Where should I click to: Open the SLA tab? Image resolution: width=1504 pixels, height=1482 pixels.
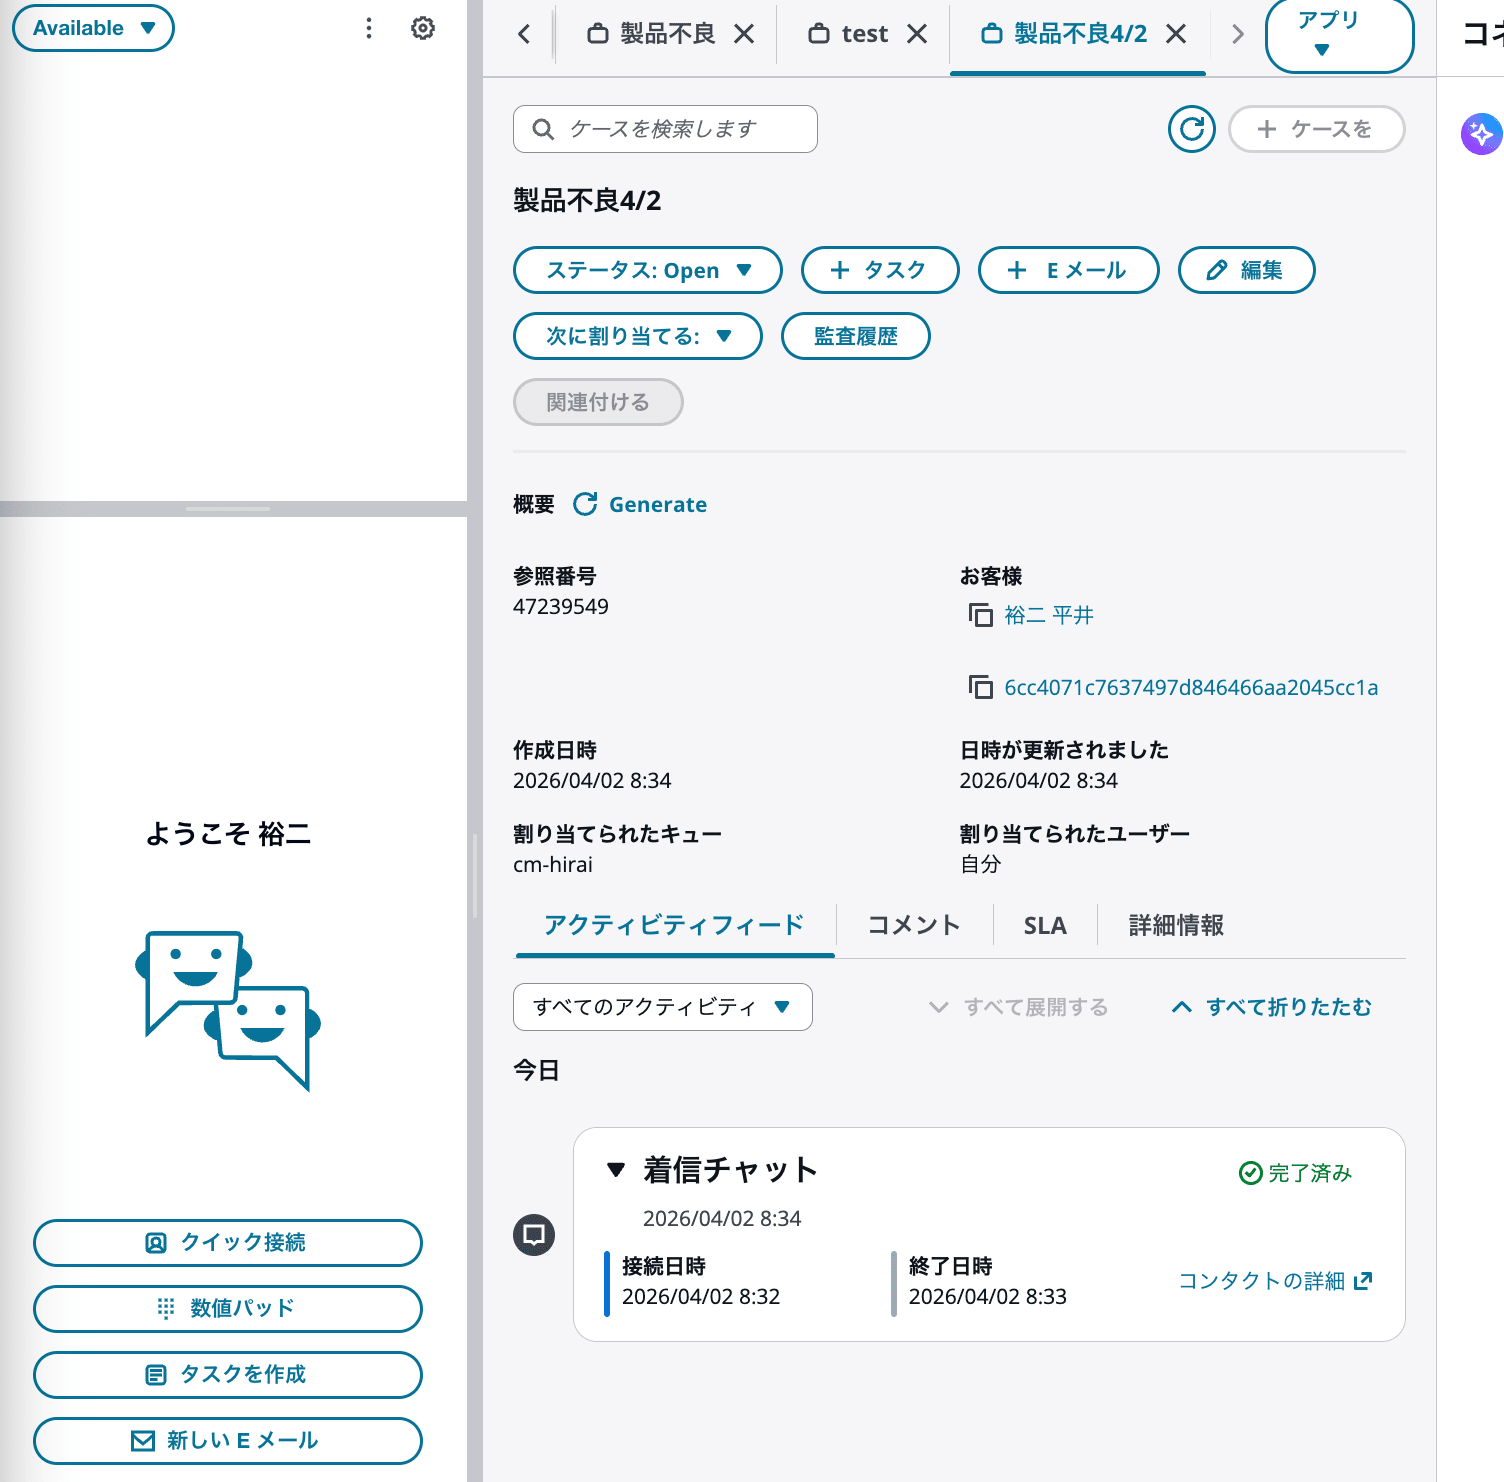tap(1044, 925)
